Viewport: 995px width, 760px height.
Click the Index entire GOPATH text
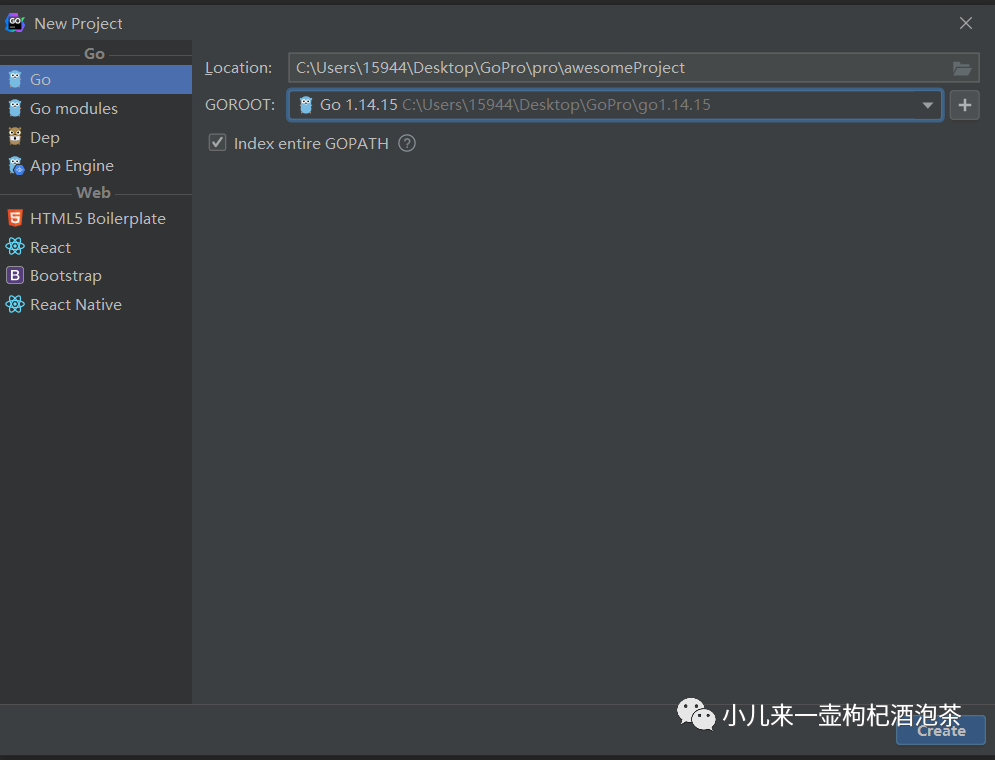pos(311,143)
